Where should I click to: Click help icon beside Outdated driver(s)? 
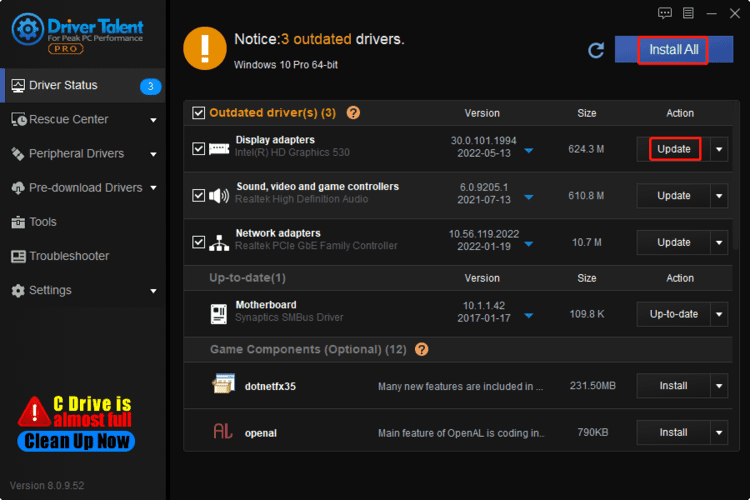click(x=353, y=113)
